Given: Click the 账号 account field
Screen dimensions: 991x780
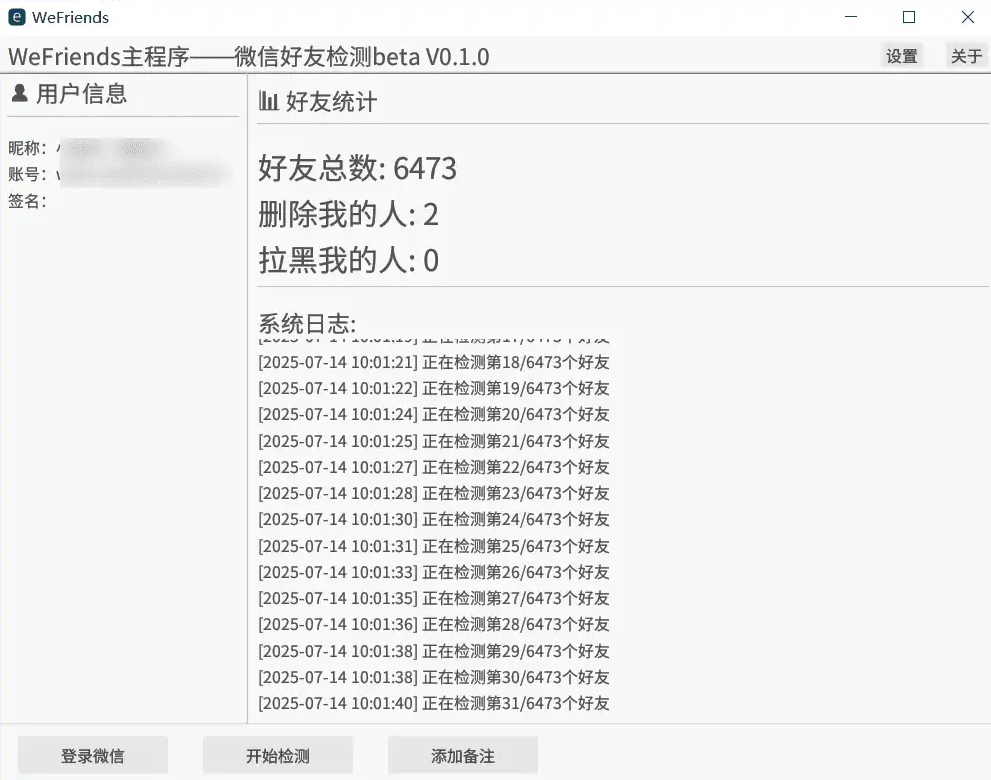Looking at the screenshot, I should pos(119,174).
